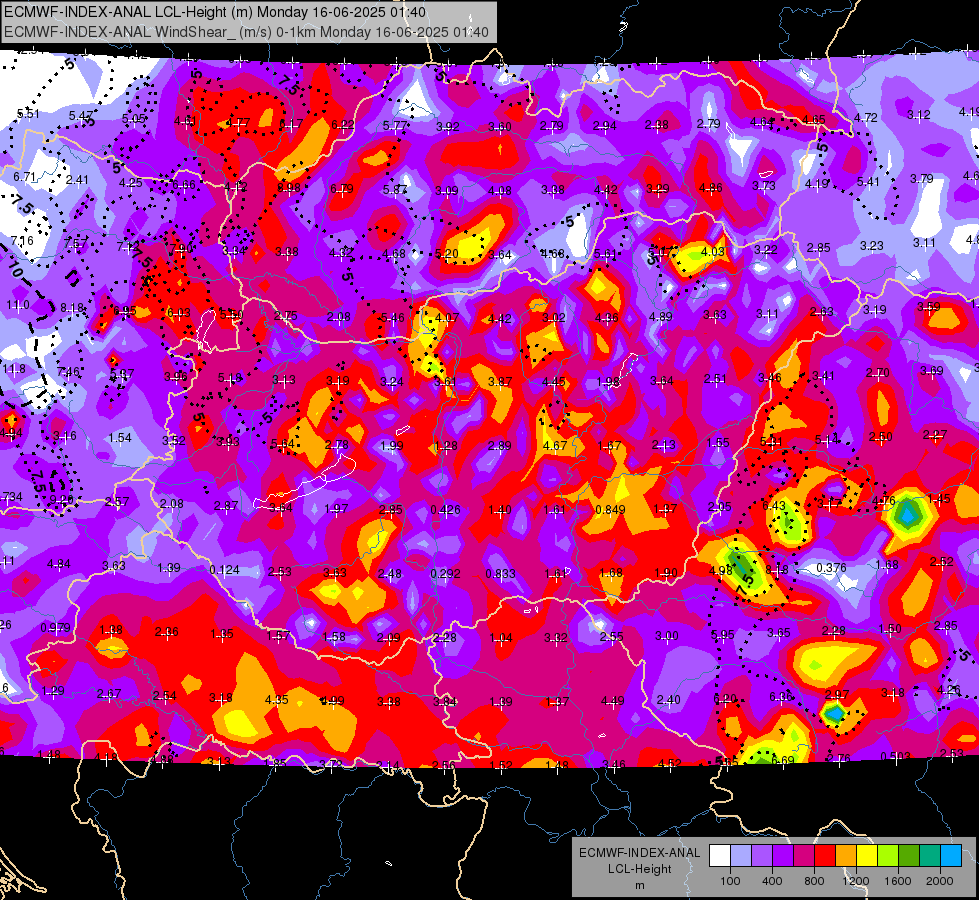This screenshot has width=979, height=900.
Task: Click the red legend swatch after 800
Action: (825, 856)
